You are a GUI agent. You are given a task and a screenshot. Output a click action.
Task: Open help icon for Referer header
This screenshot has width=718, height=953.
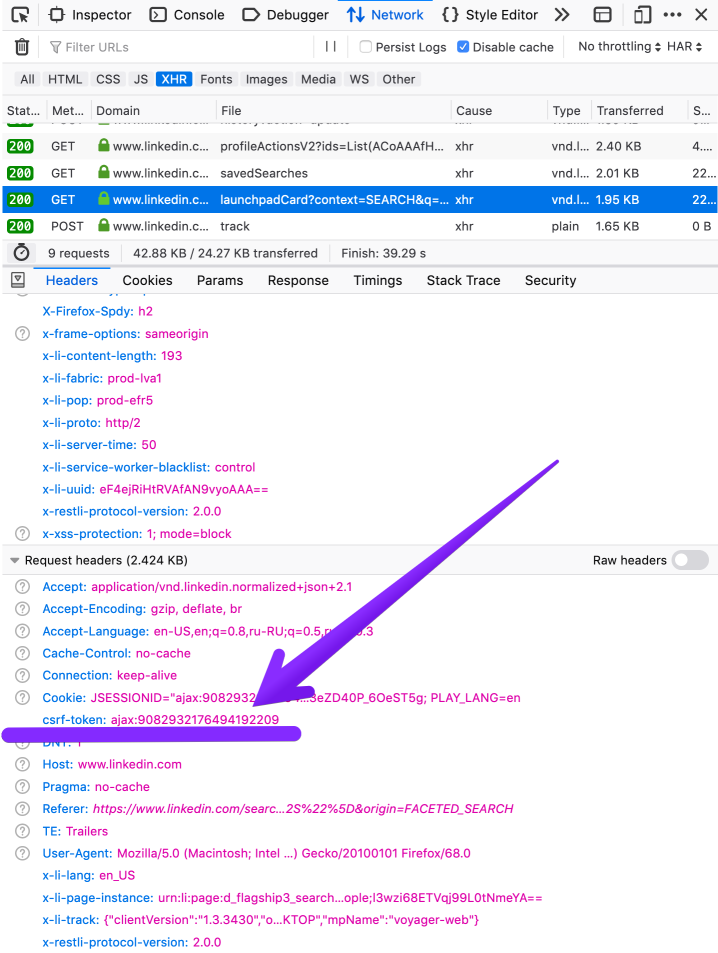(x=22, y=809)
